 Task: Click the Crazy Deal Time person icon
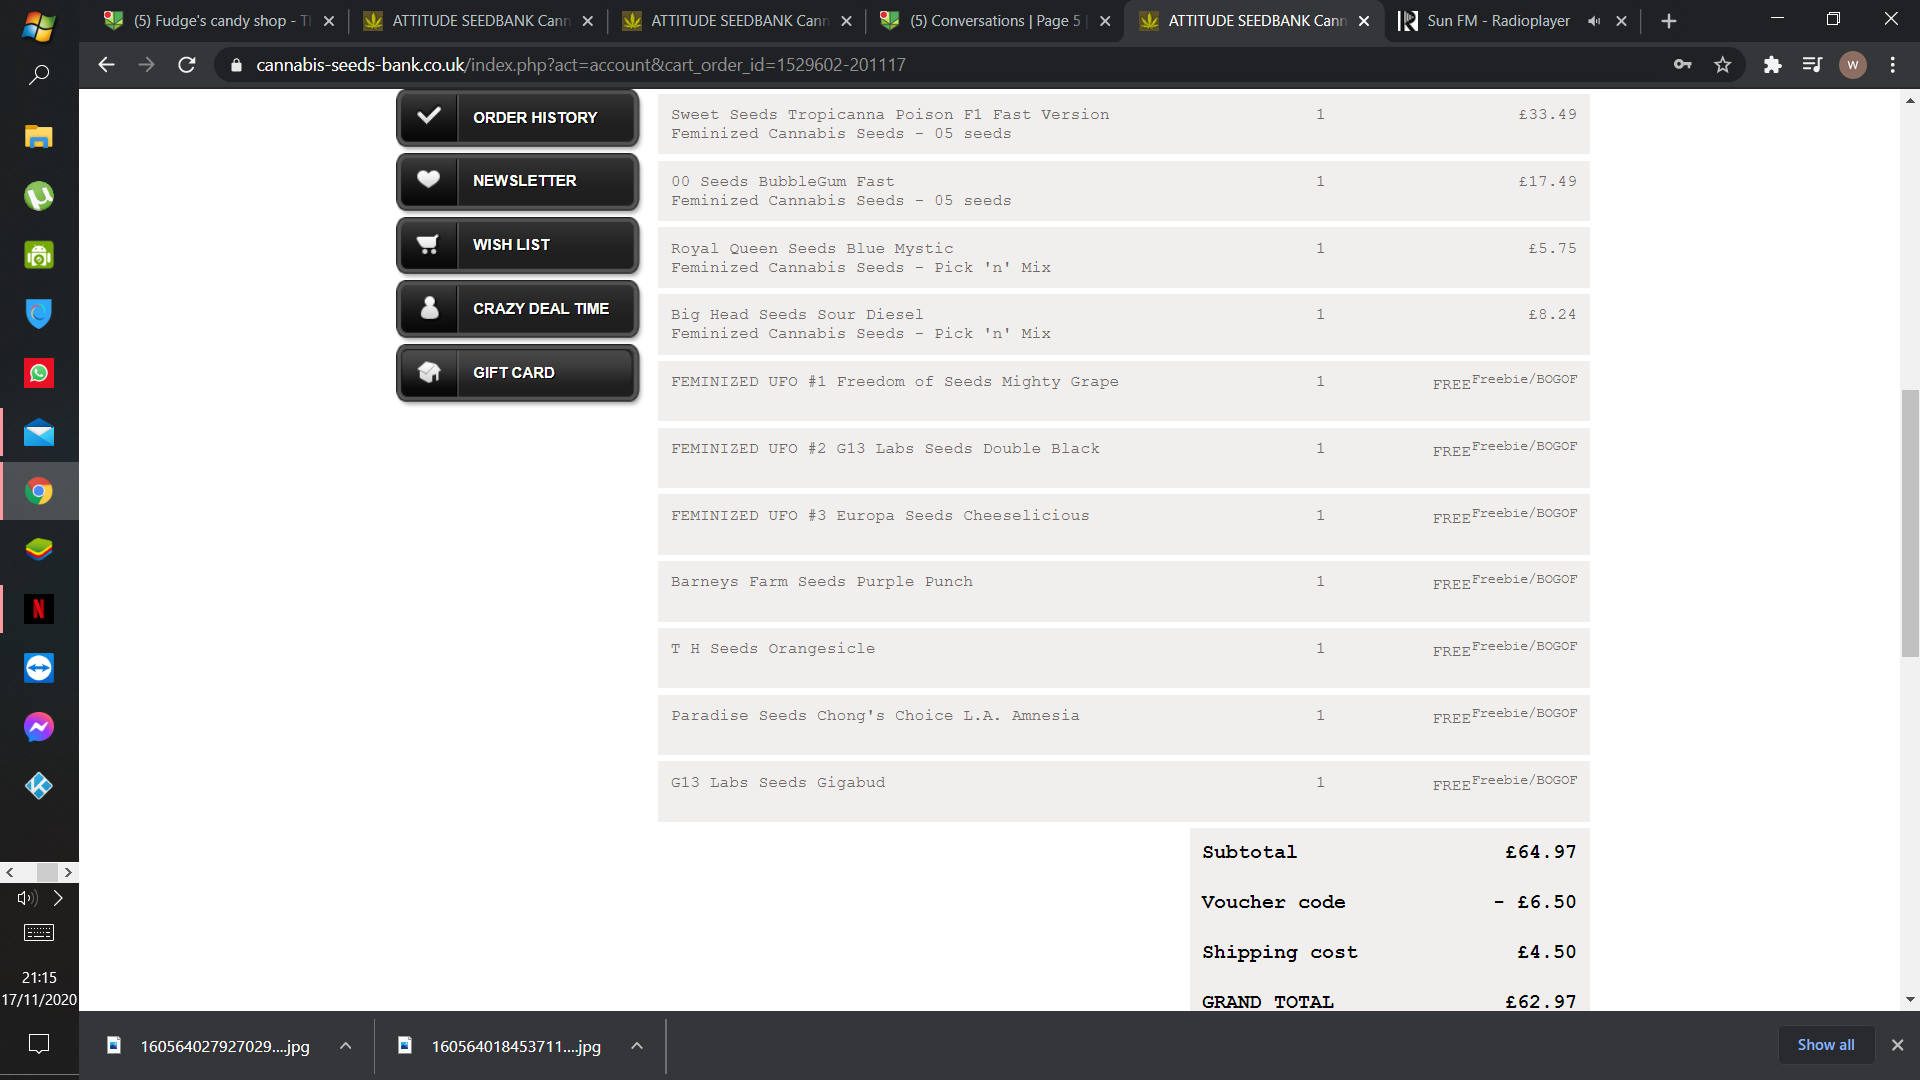429,308
